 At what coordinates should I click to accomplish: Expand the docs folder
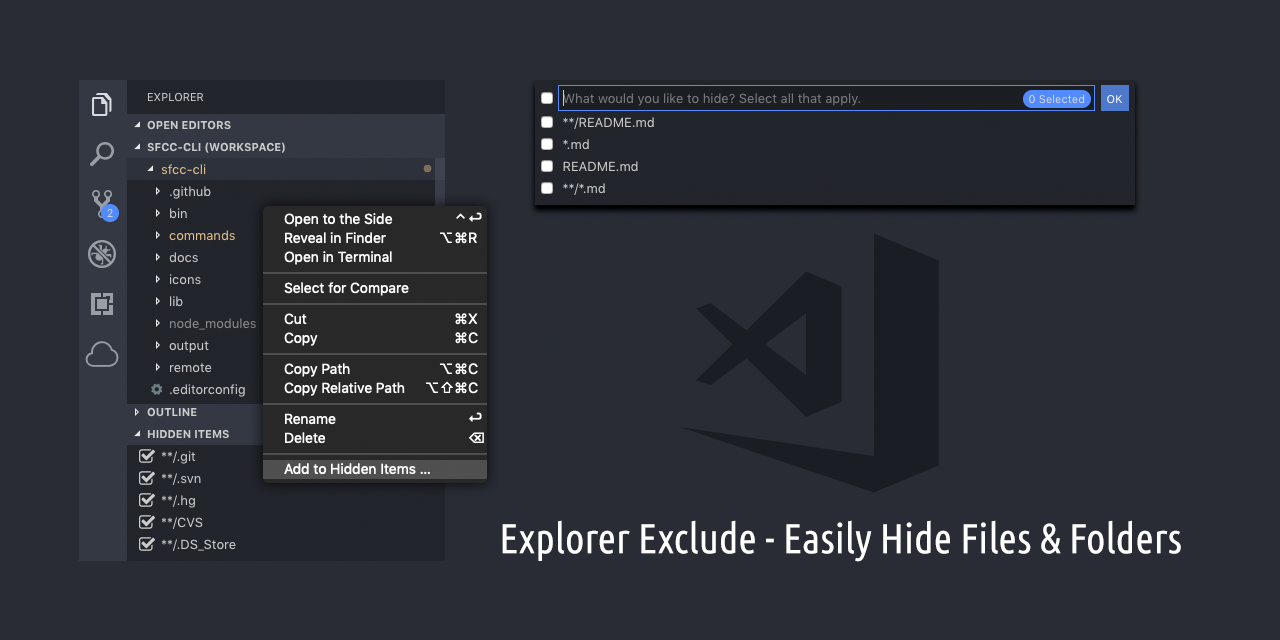point(158,257)
